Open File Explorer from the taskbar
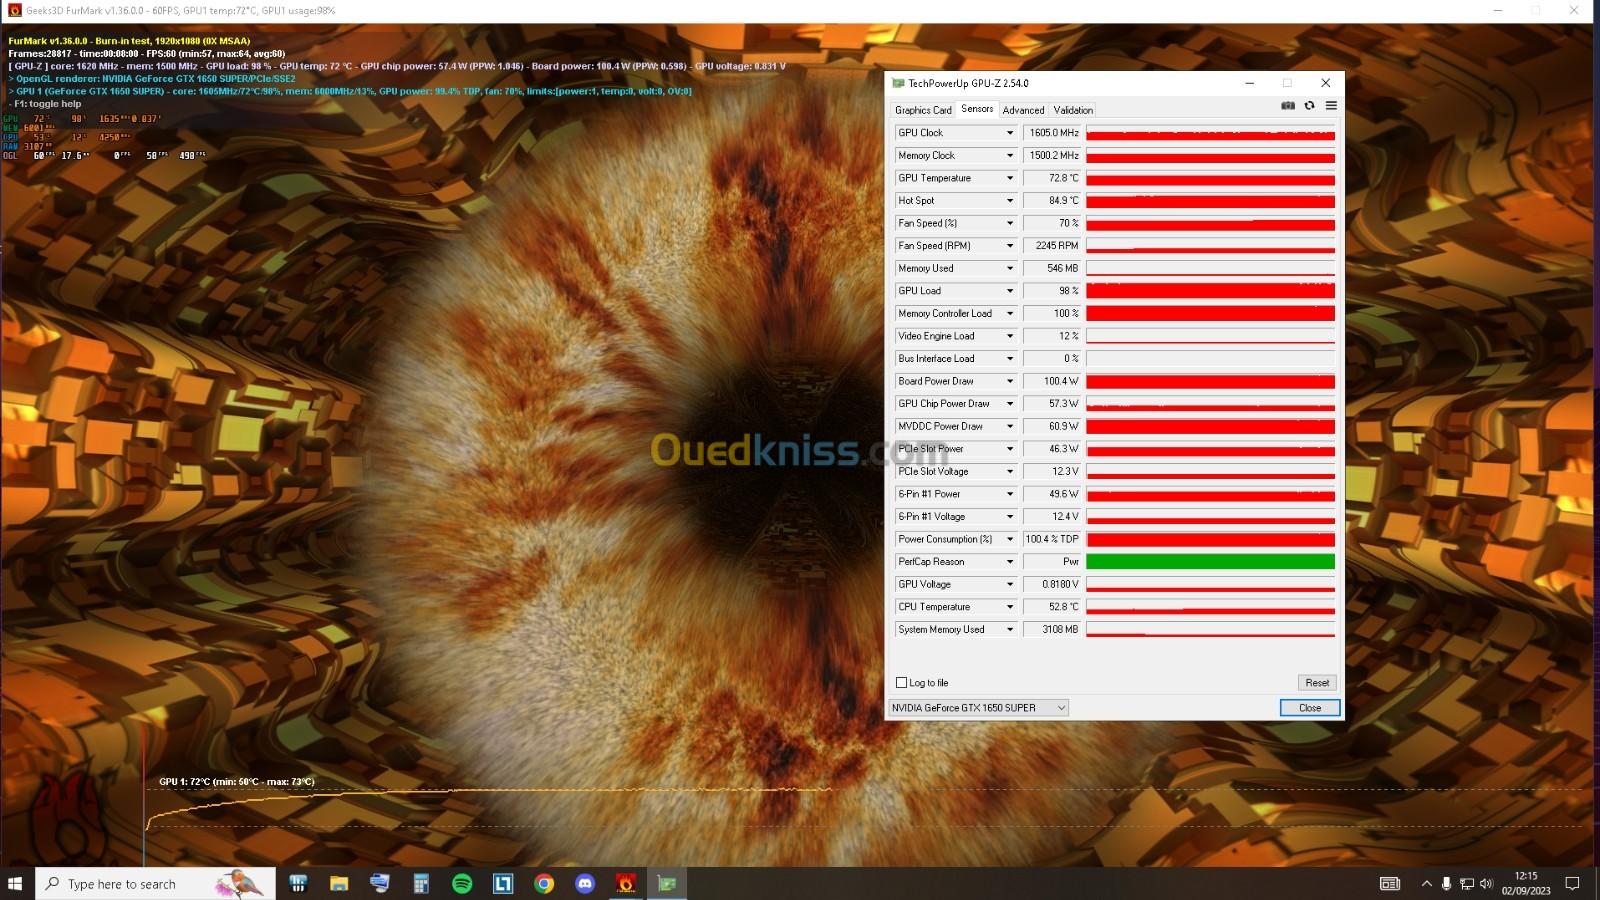The height and width of the screenshot is (900, 1600). 339,883
